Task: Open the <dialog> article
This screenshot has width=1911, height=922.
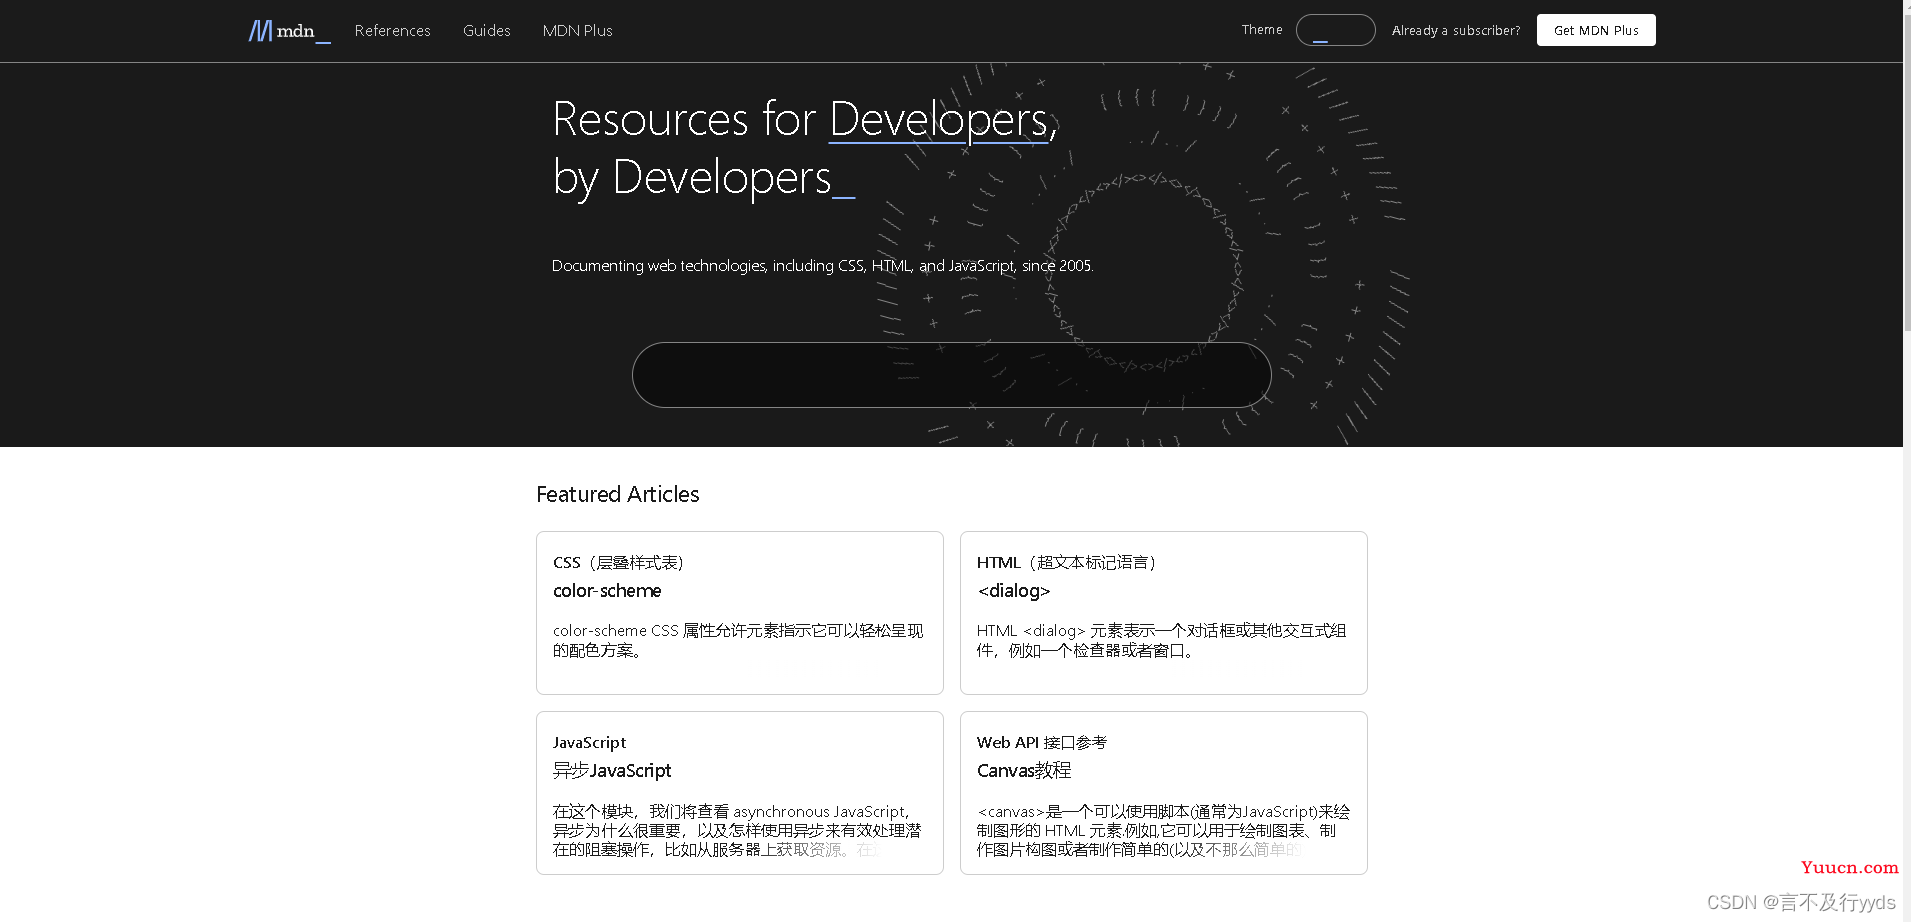Action: 1014,591
